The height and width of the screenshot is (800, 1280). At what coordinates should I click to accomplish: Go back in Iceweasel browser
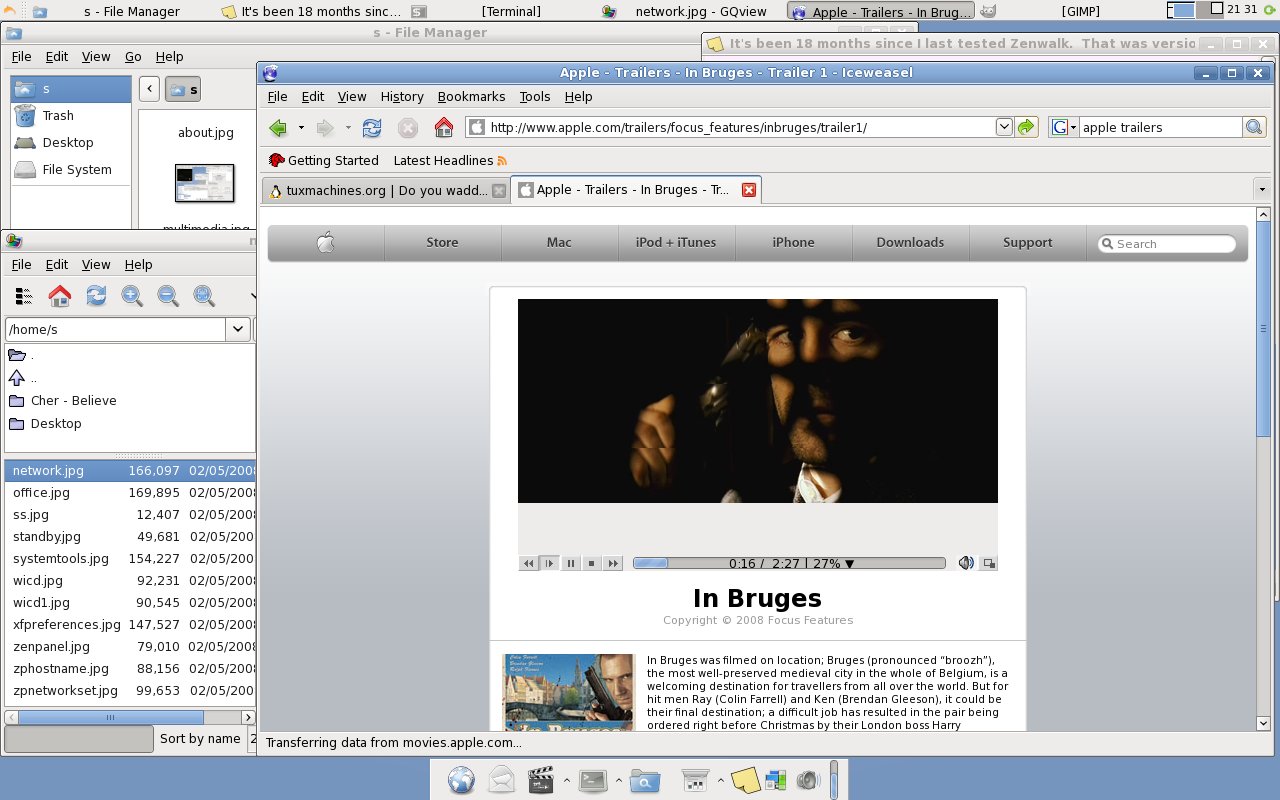click(278, 128)
